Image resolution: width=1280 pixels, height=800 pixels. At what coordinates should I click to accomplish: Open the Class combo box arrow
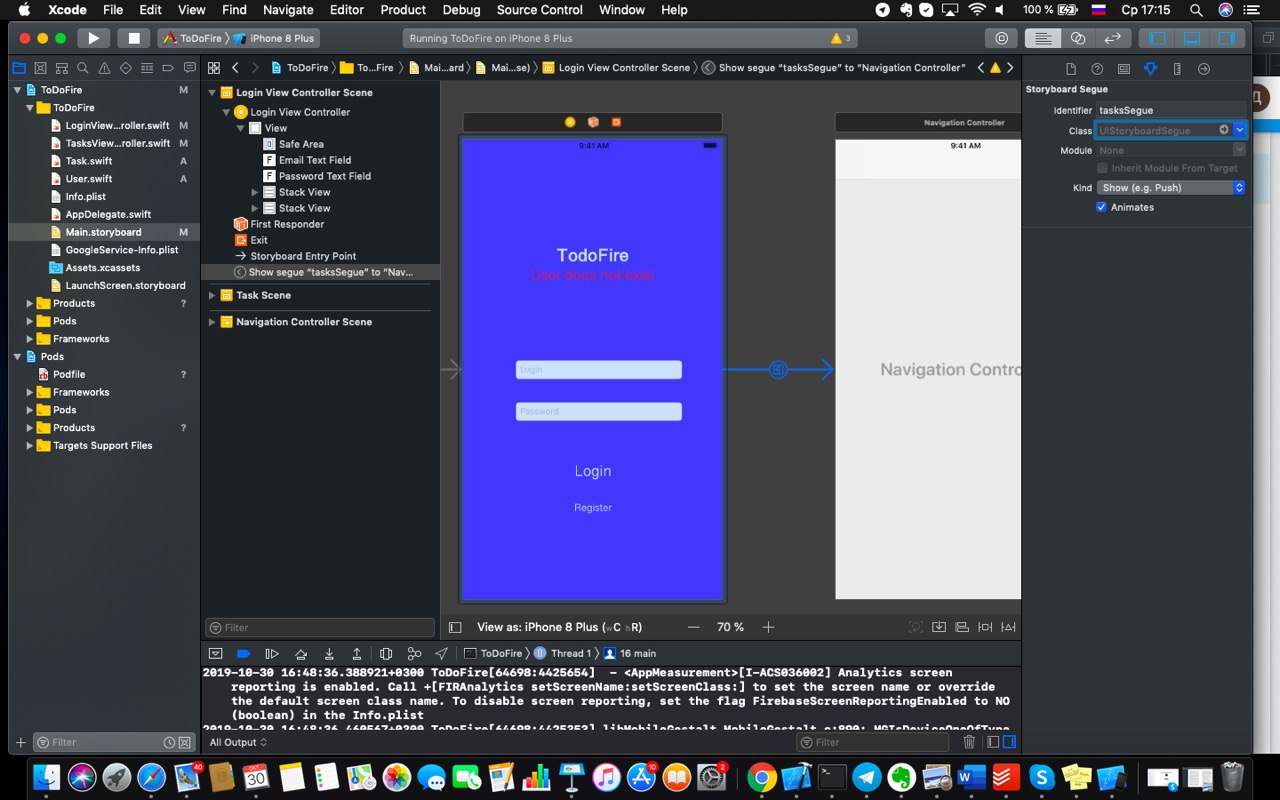tap(1239, 130)
